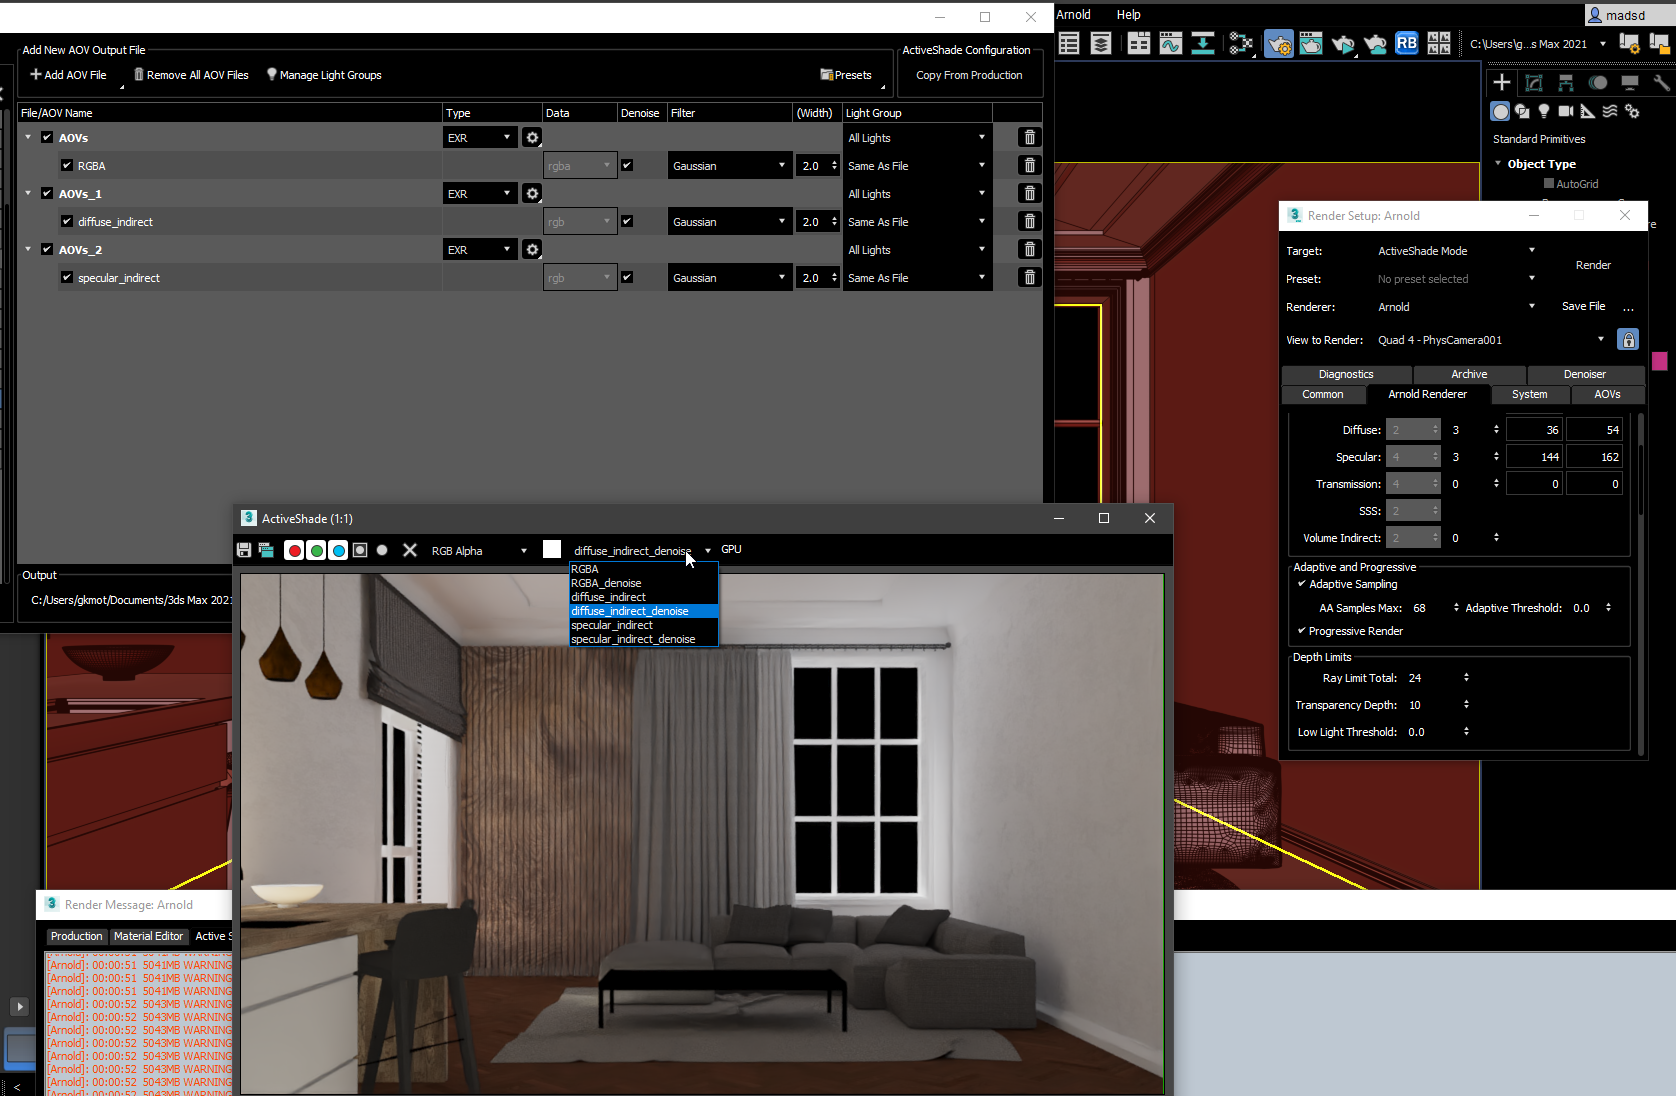
Task: Open Render Setup from the teapot-gear toolbar icon
Action: coord(1279,43)
